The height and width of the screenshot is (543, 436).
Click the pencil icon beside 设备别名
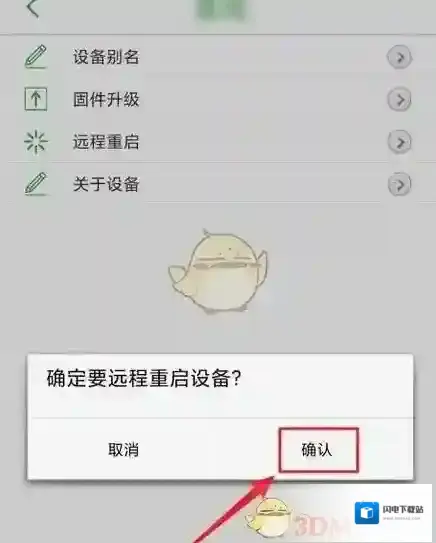[36, 57]
